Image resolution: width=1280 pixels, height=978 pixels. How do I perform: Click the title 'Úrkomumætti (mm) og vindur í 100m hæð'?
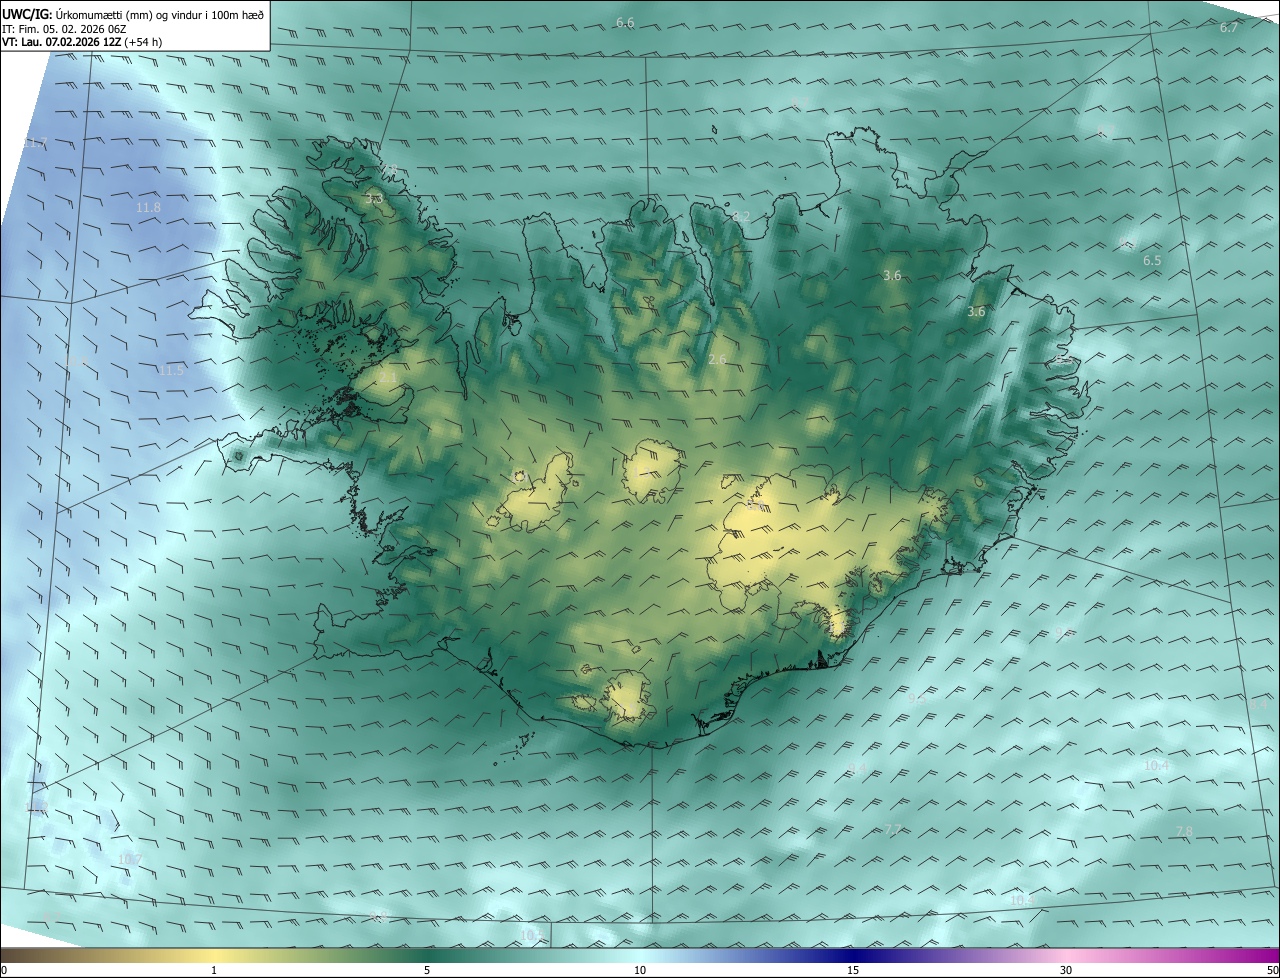coord(160,14)
